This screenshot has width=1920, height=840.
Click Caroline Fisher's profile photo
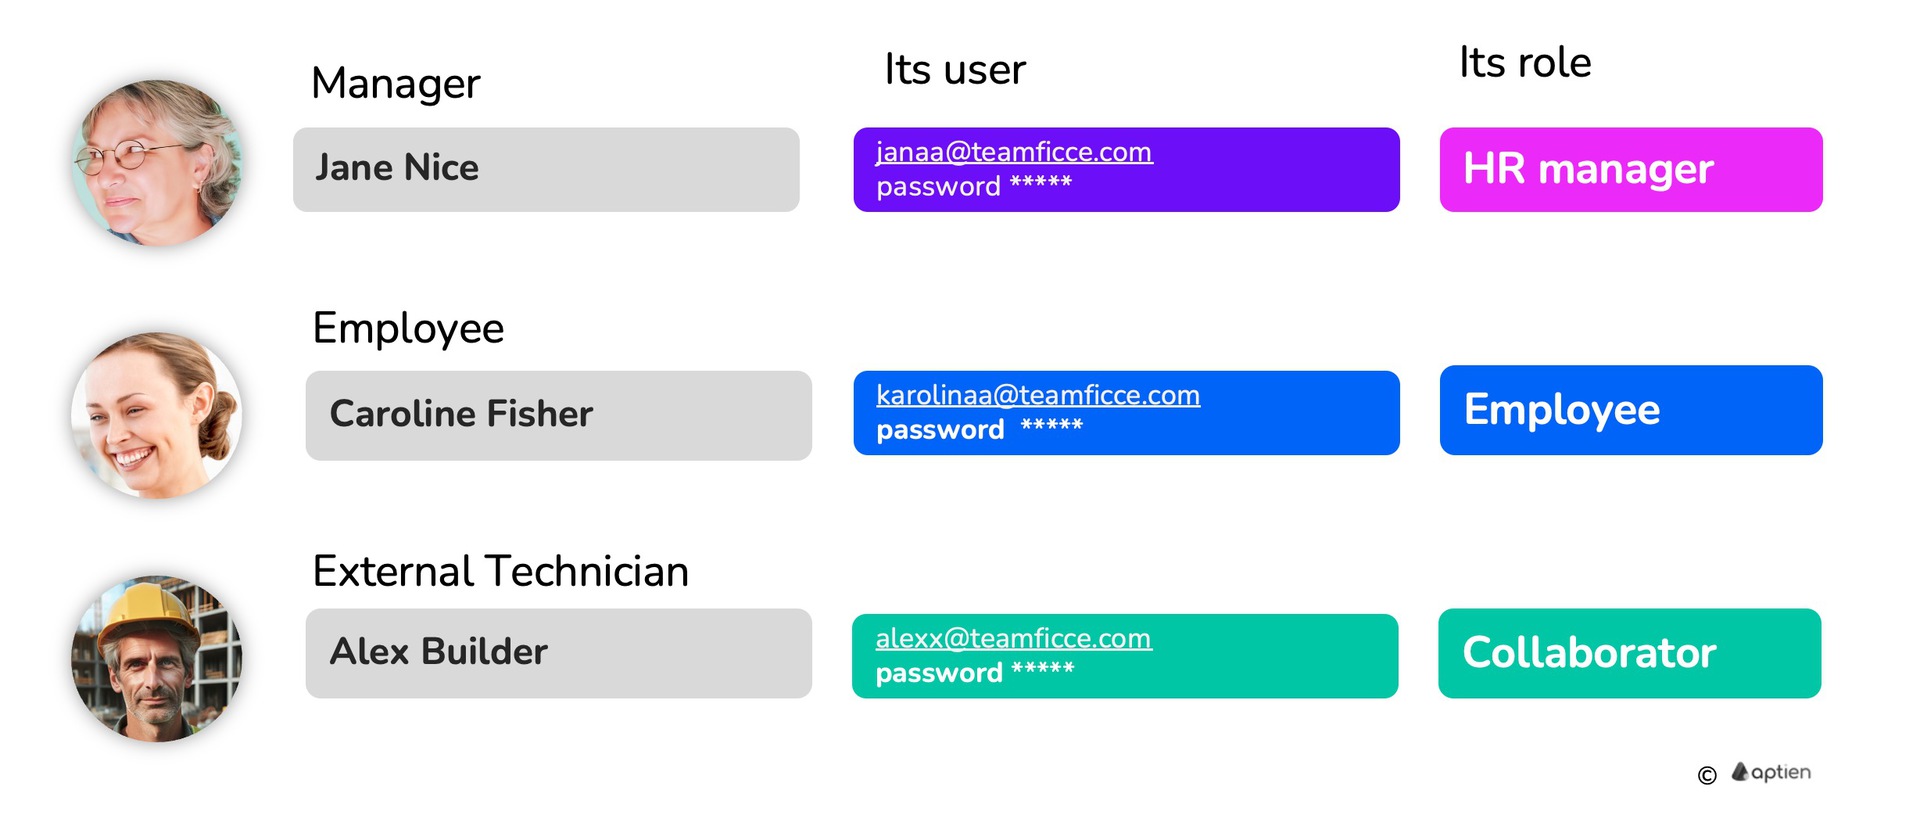157,415
